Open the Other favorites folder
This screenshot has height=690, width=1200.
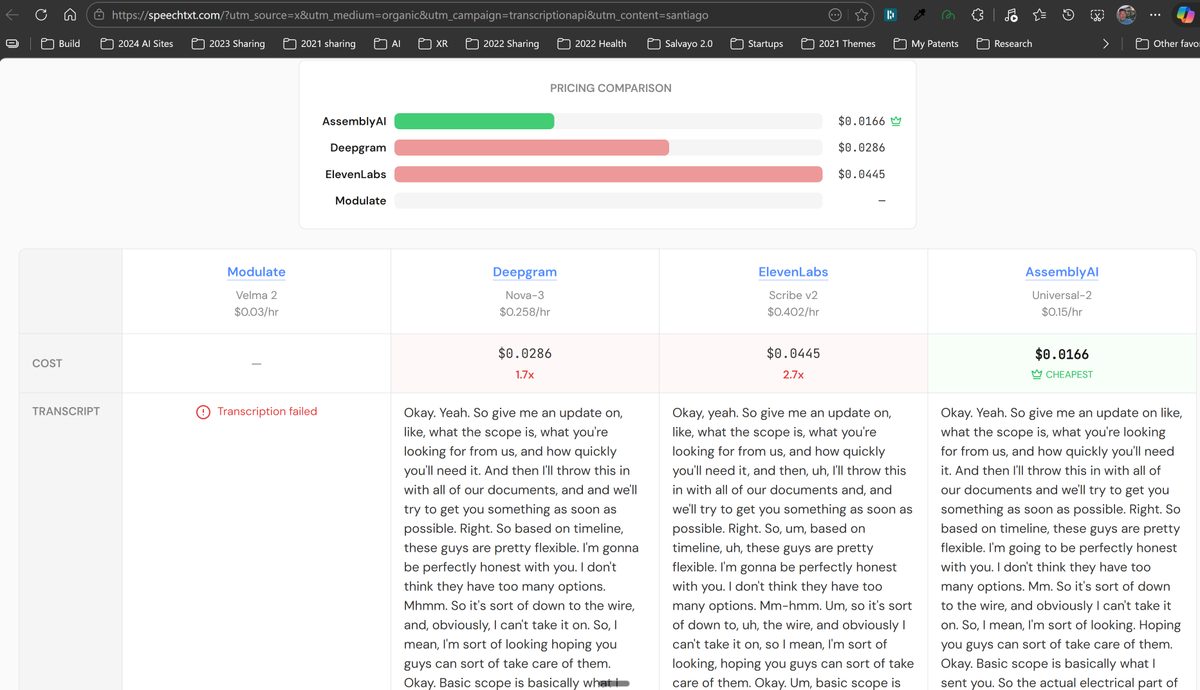[x=1166, y=44]
